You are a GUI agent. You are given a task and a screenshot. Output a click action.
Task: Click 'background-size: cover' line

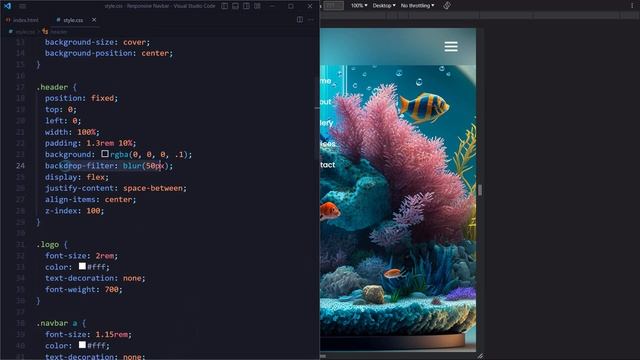[x=98, y=42]
